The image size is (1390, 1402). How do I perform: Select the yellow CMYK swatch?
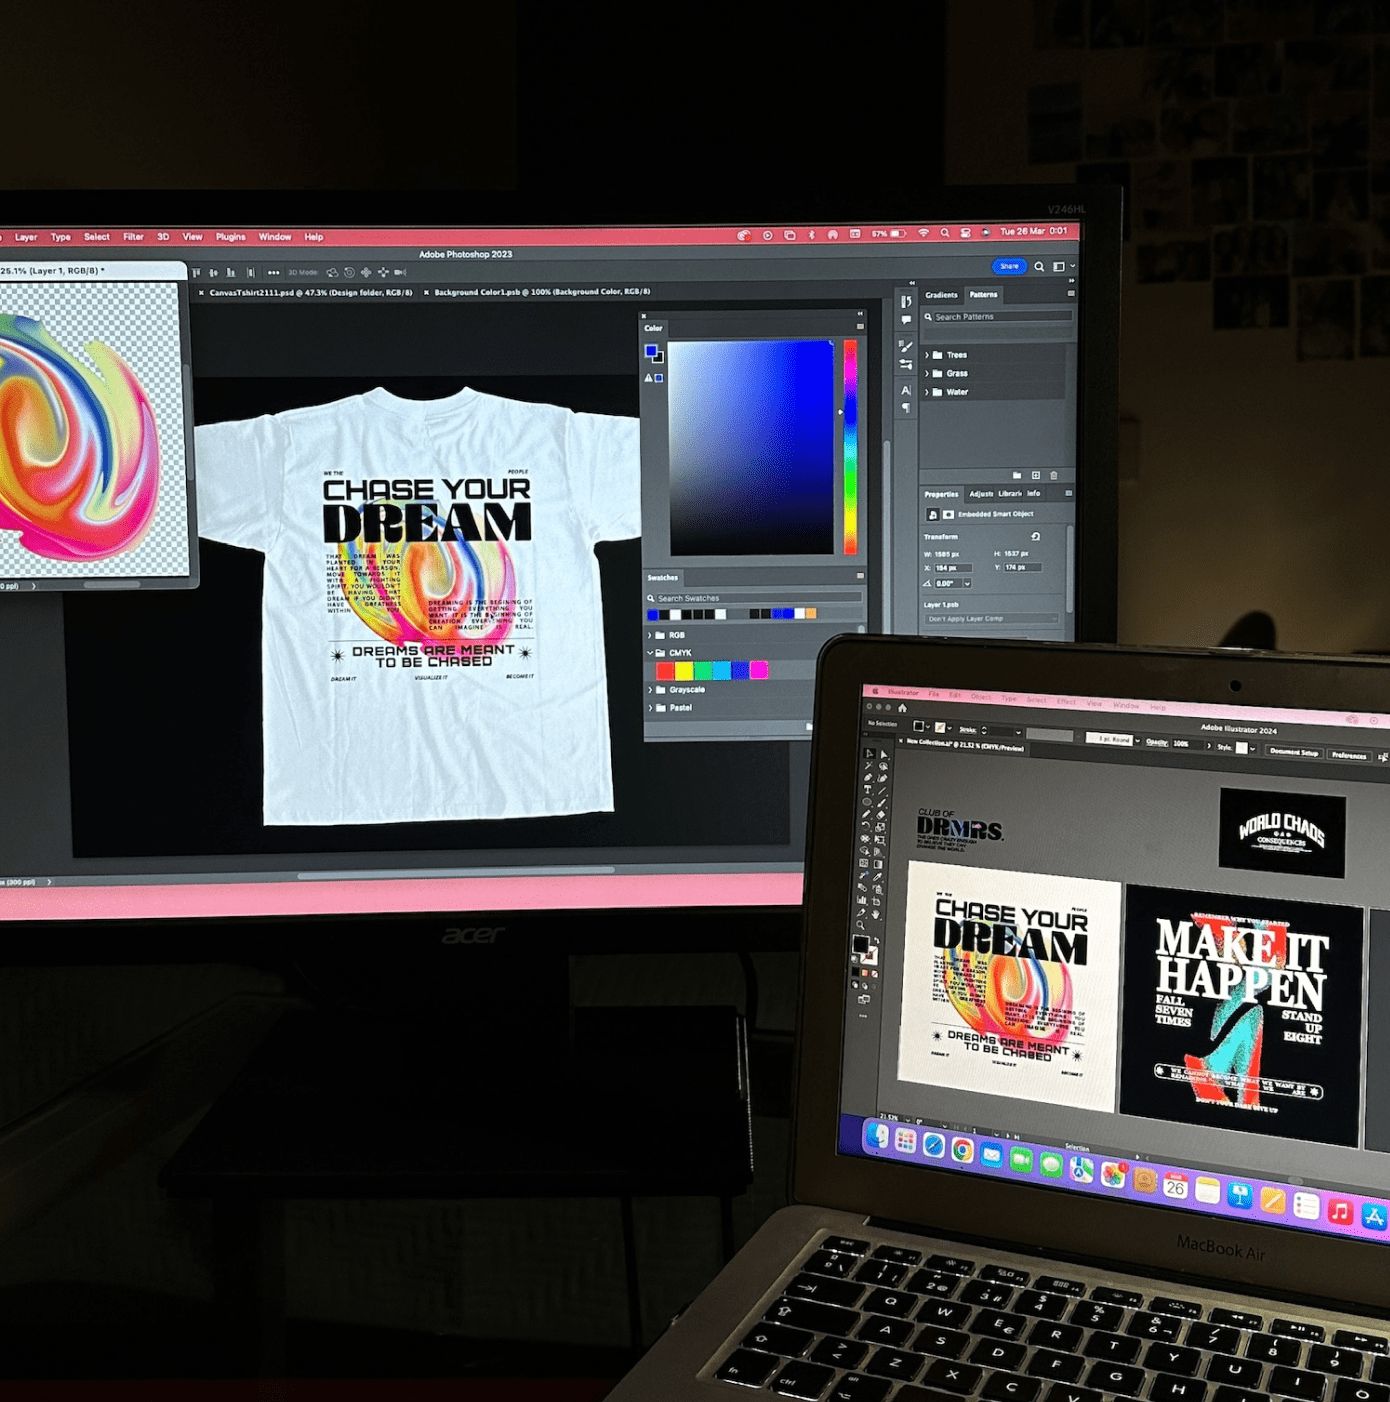click(x=684, y=671)
